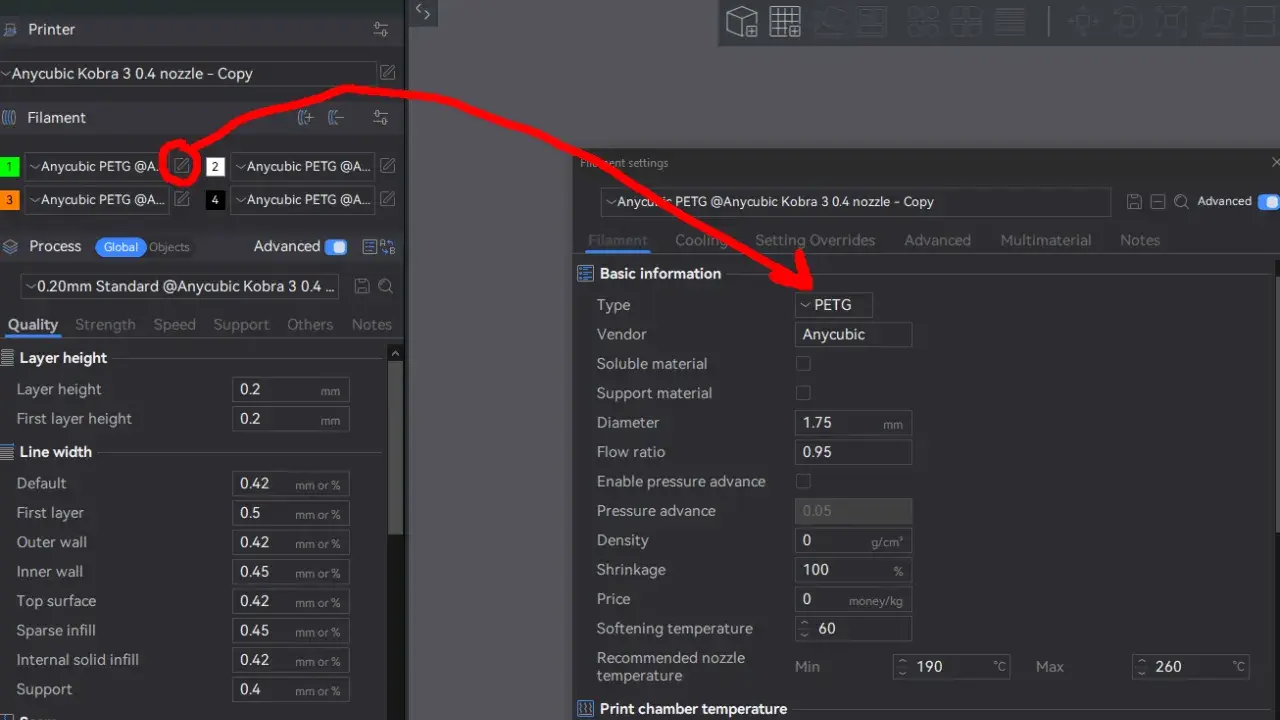1280x720 pixels.
Task: Delete filament preset in Filament settings
Action: (x=1158, y=202)
